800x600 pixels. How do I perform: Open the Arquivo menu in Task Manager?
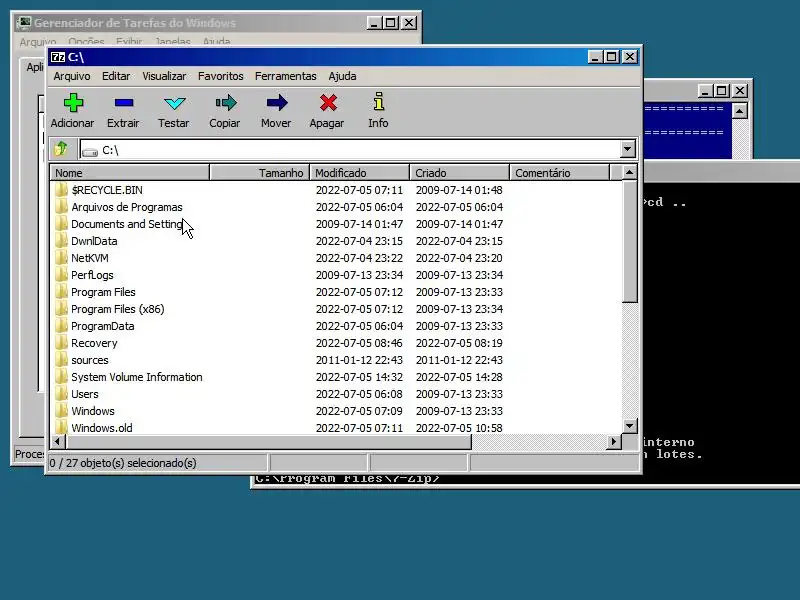[x=38, y=41]
